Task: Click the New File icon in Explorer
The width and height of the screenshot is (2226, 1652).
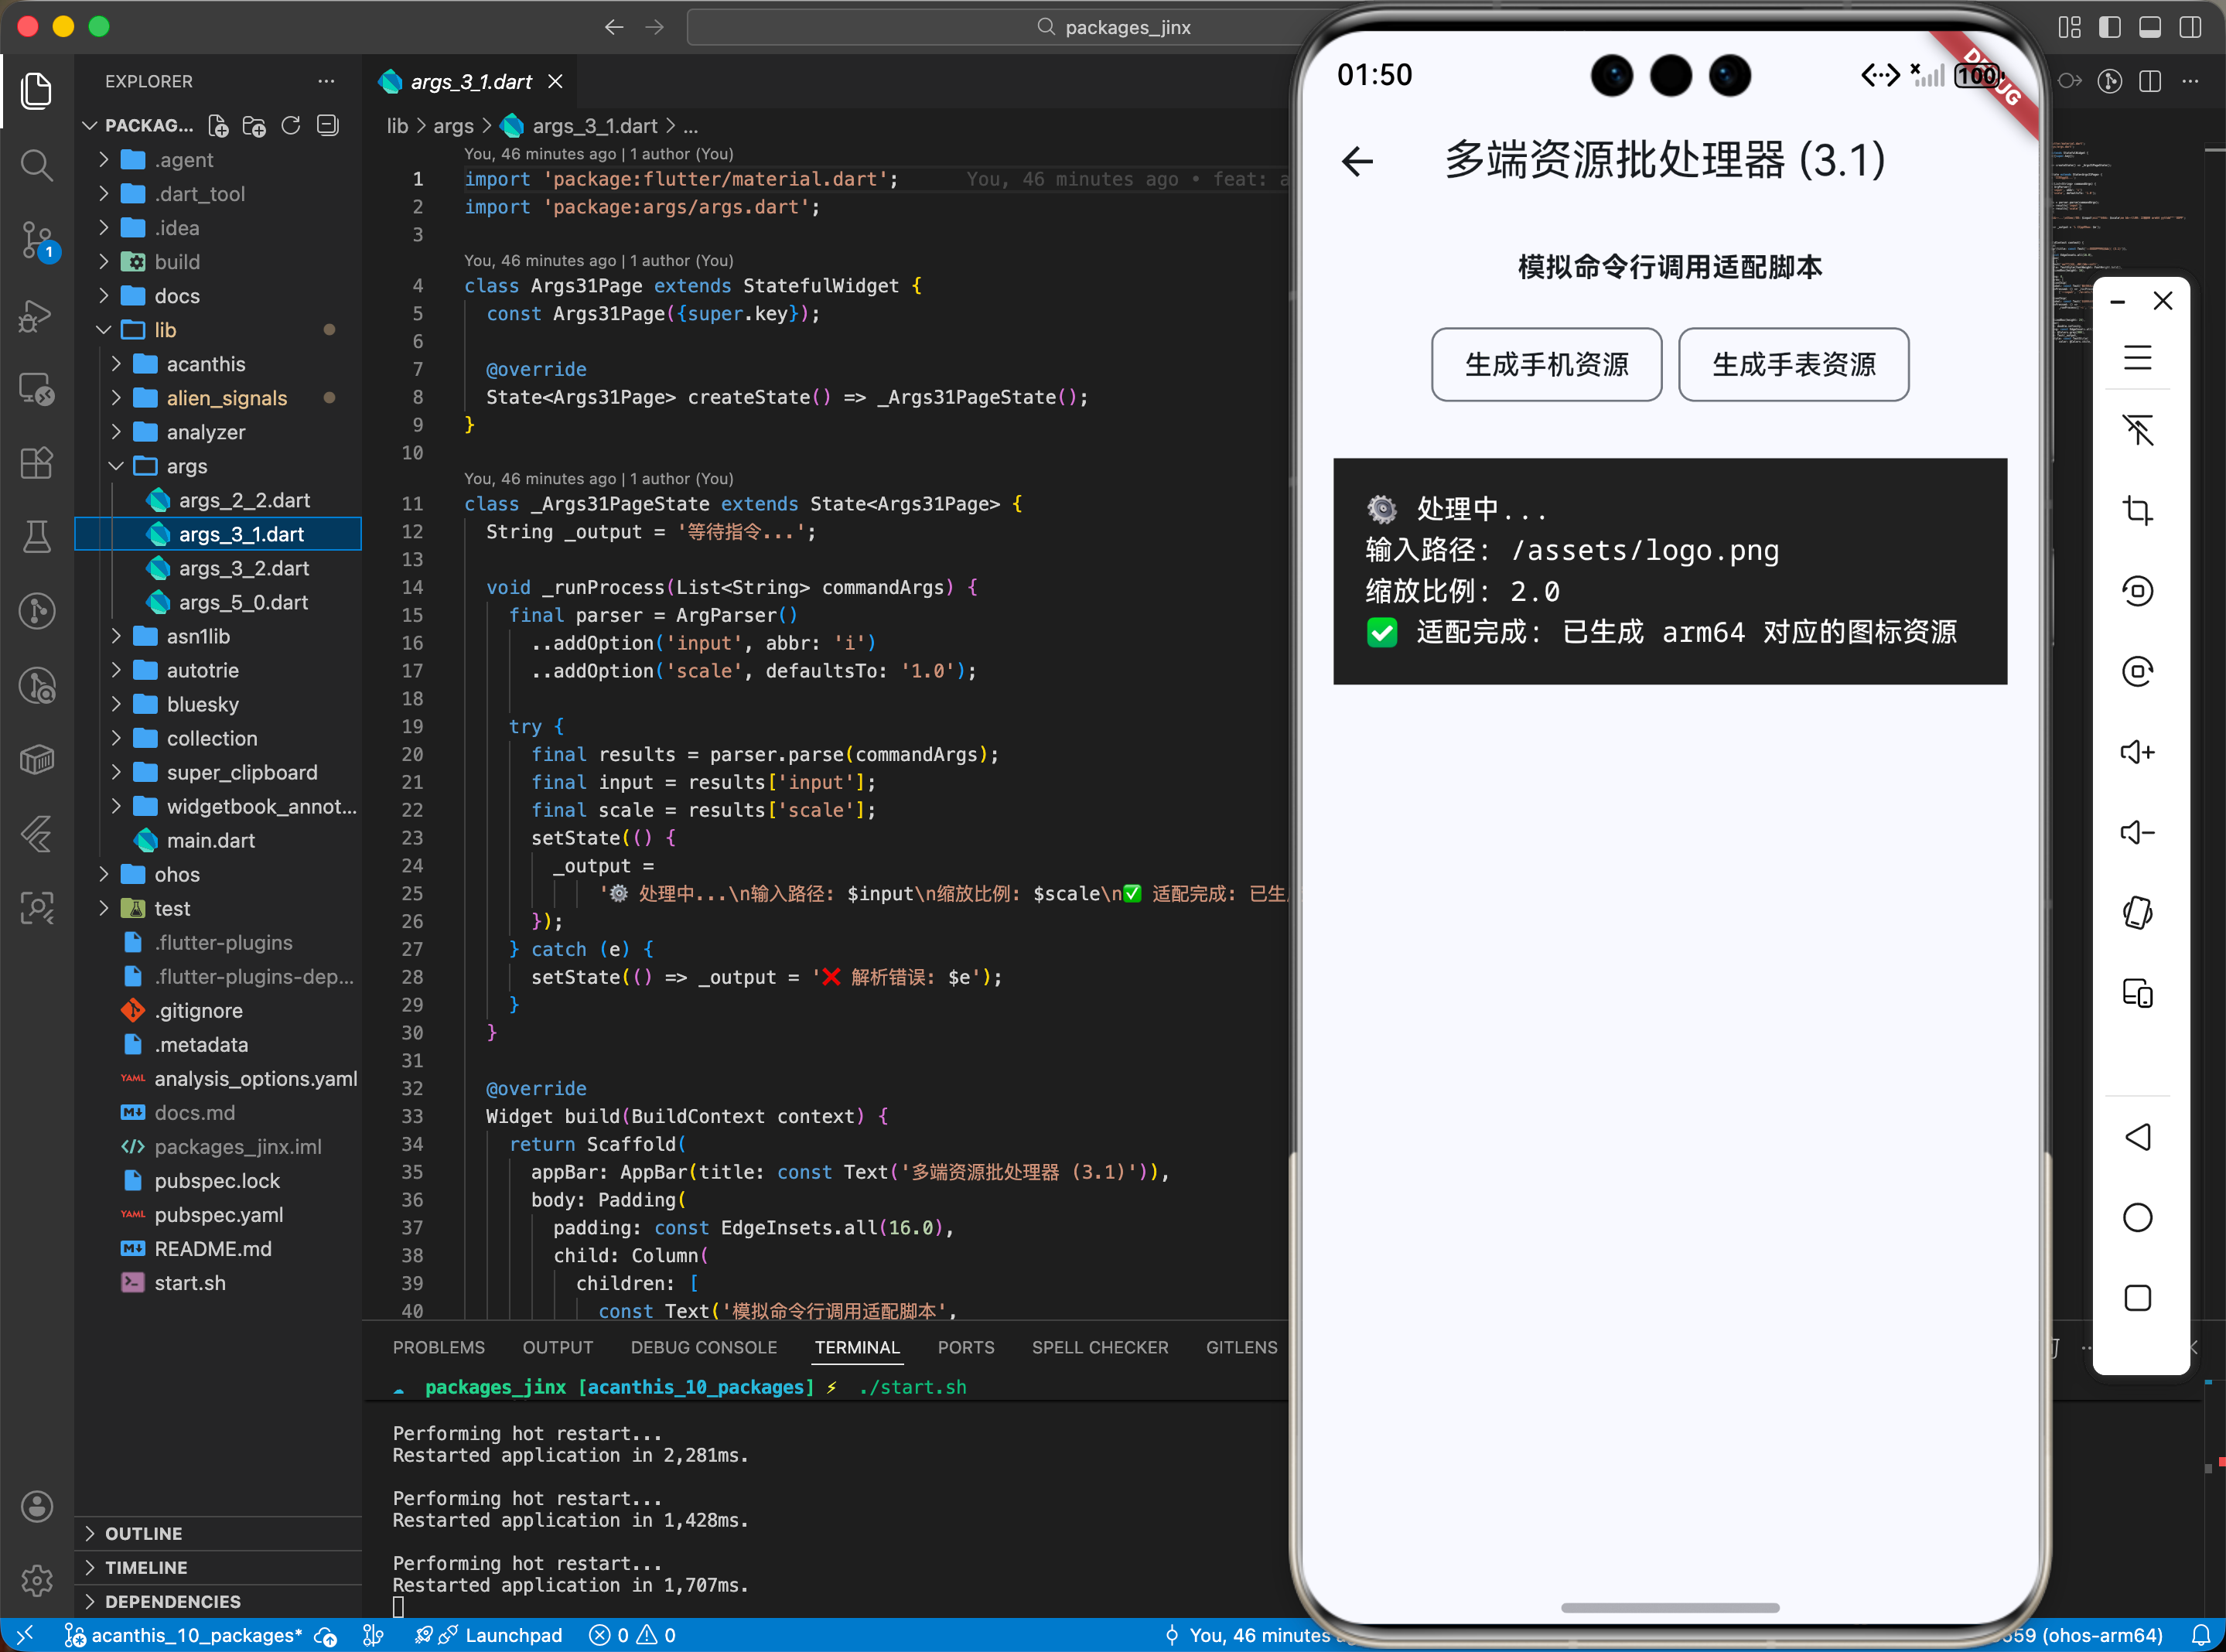Action: 218,126
